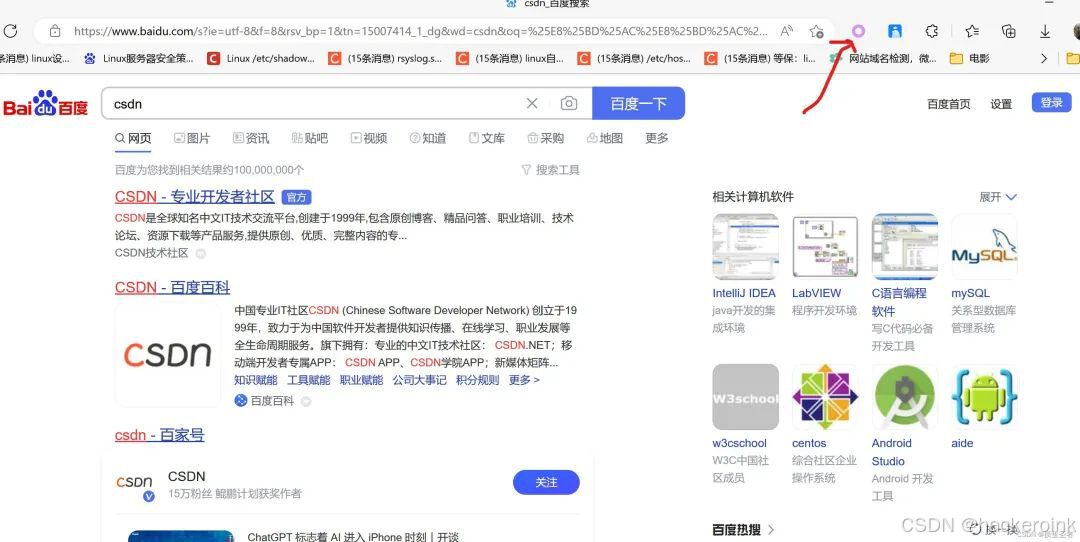Viewport: 1080px width, 542px height.
Task: Open 公司大事记 sublink
Action: click(419, 380)
